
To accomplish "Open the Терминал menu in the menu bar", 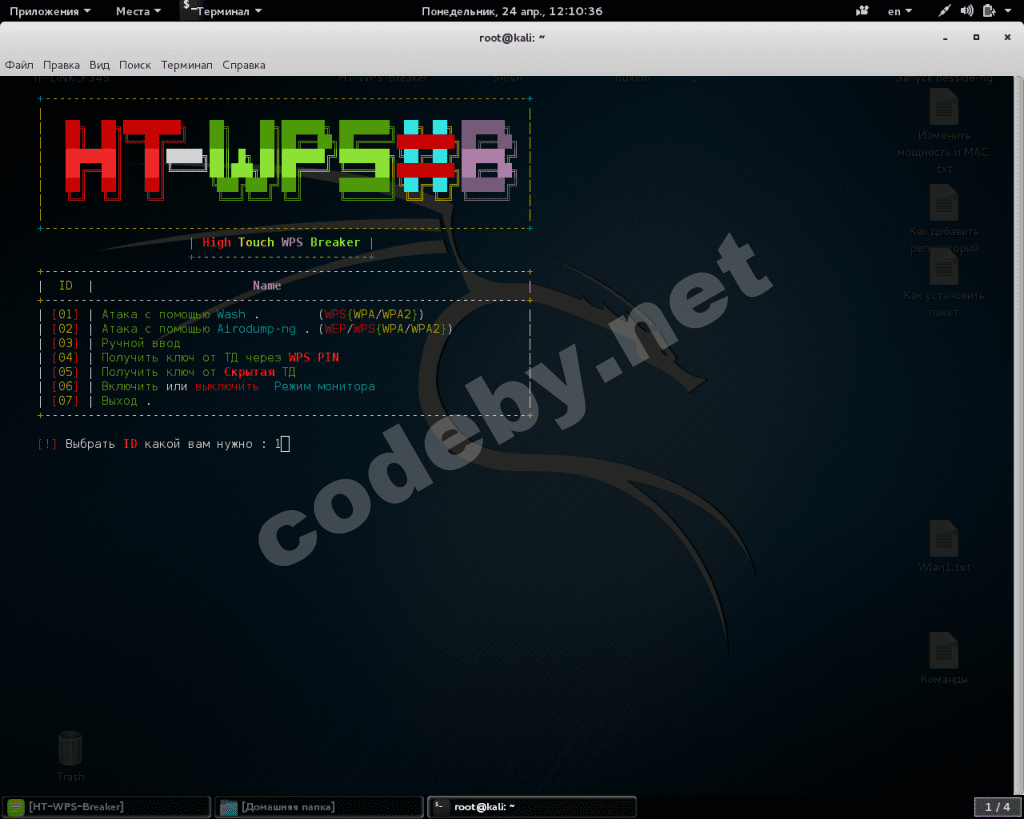I will pos(187,65).
